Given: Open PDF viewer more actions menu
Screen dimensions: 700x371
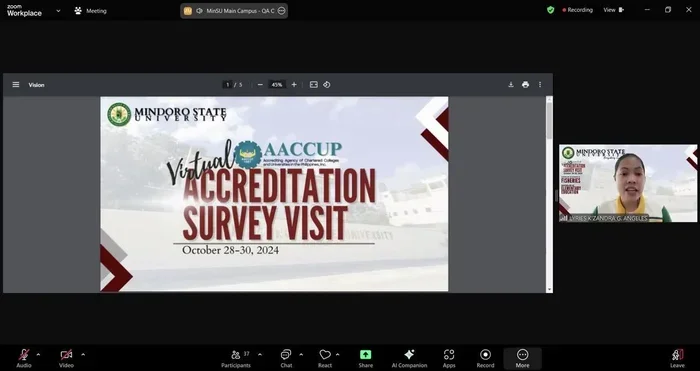Looking at the screenshot, I should click(540, 84).
